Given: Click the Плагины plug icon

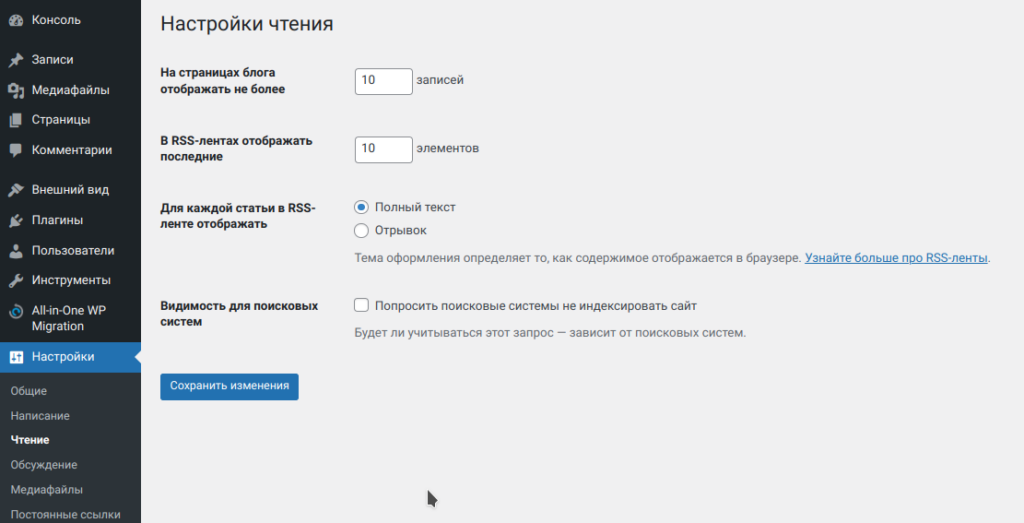Looking at the screenshot, I should pos(16,220).
